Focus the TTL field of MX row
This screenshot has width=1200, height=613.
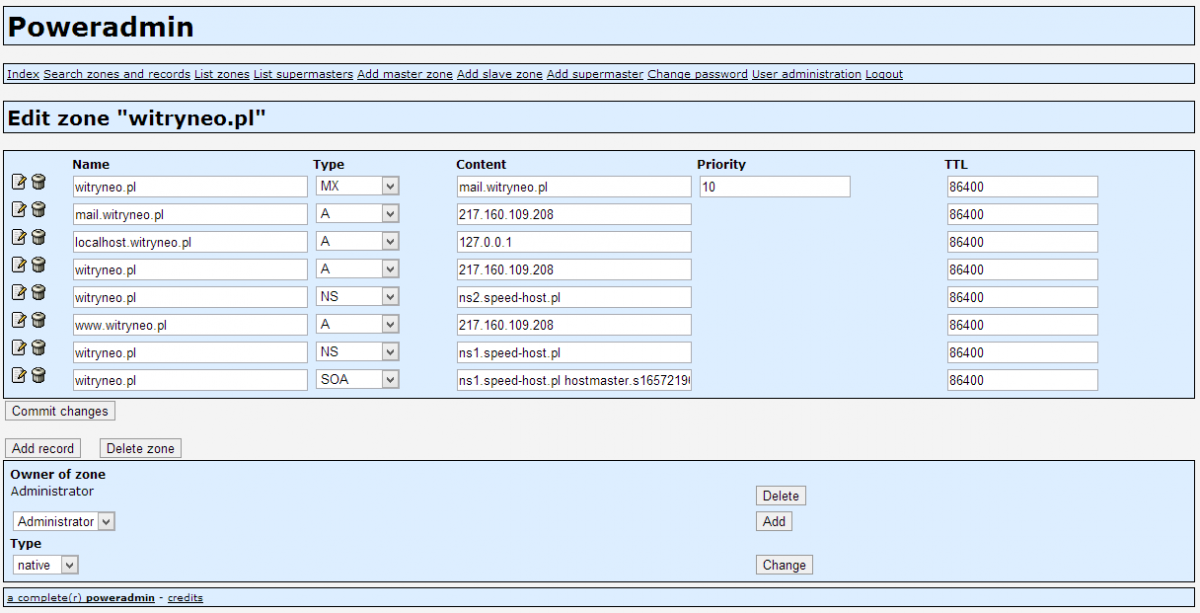(x=1022, y=187)
